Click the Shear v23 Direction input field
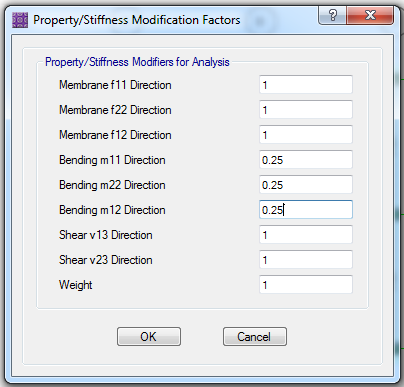Screen dimensions: 404x387 click(306, 260)
